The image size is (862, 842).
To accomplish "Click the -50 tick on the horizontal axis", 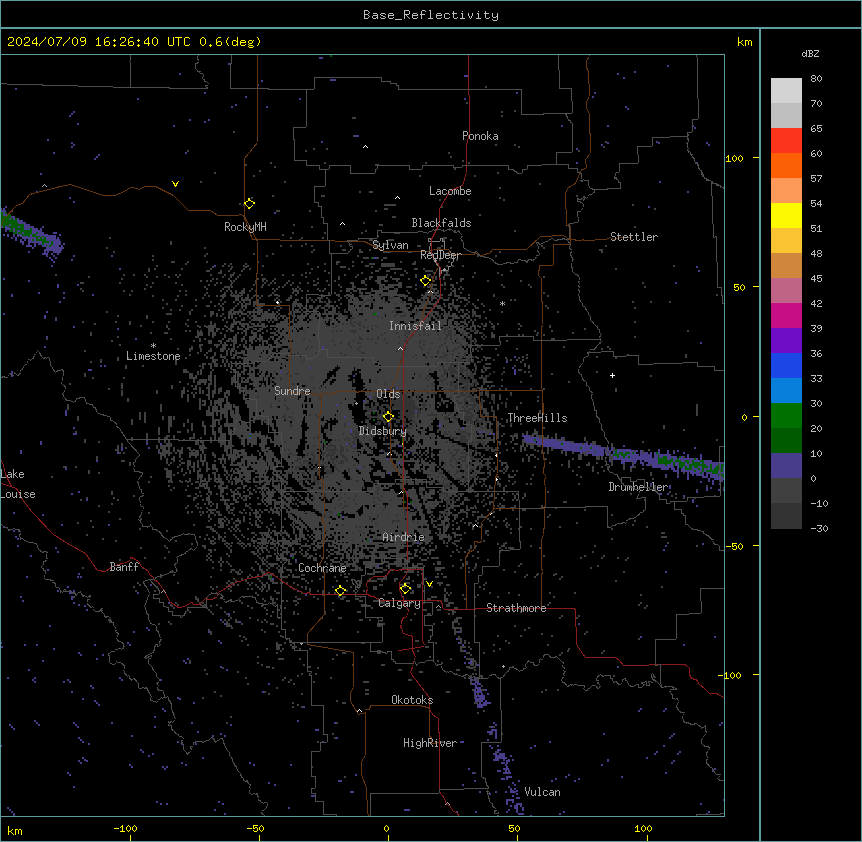I will [x=255, y=828].
